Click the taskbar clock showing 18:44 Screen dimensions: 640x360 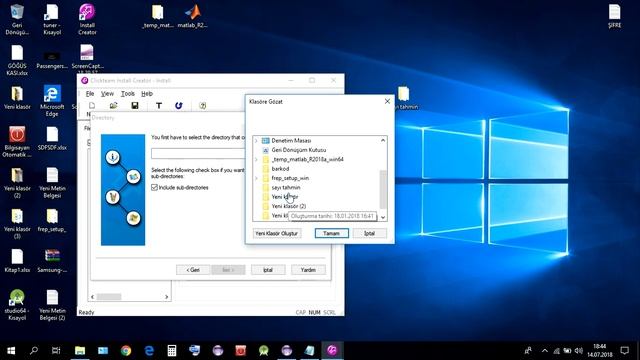coord(600,351)
